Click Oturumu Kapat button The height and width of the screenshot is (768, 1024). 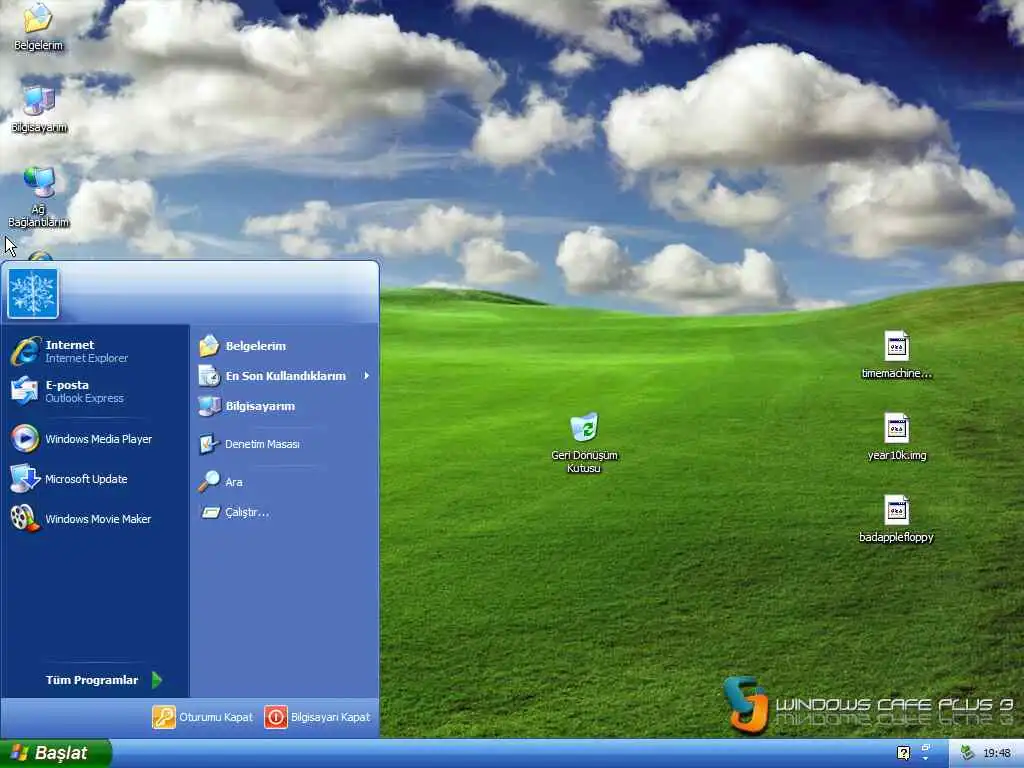pyautogui.click(x=202, y=717)
